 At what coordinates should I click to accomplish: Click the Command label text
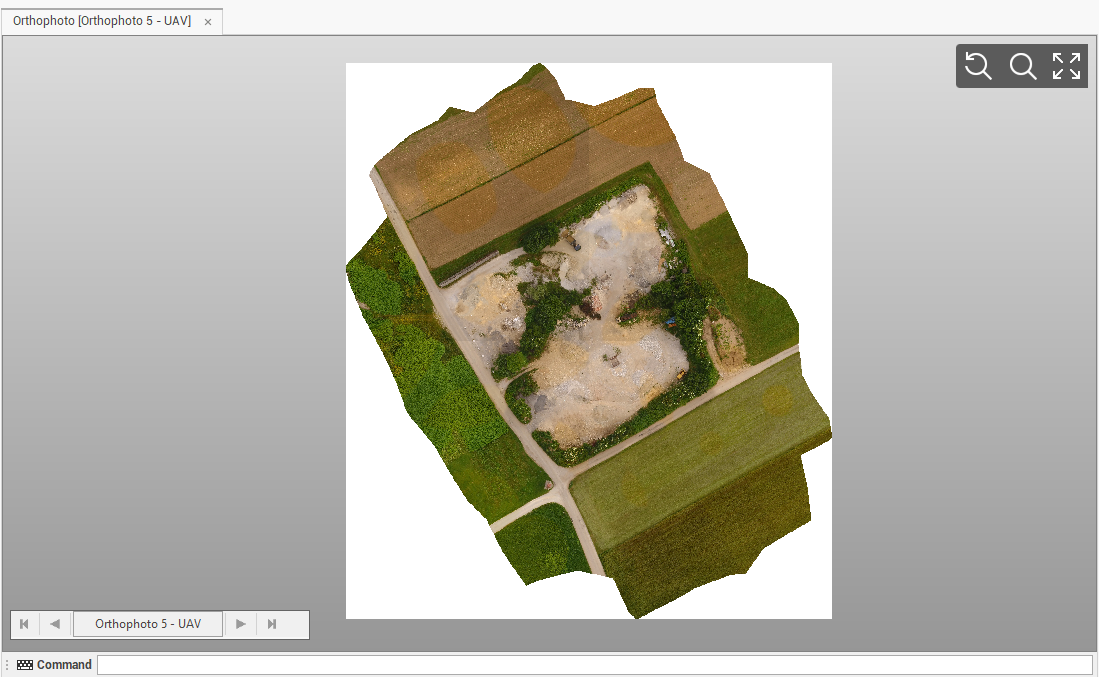[x=64, y=665]
